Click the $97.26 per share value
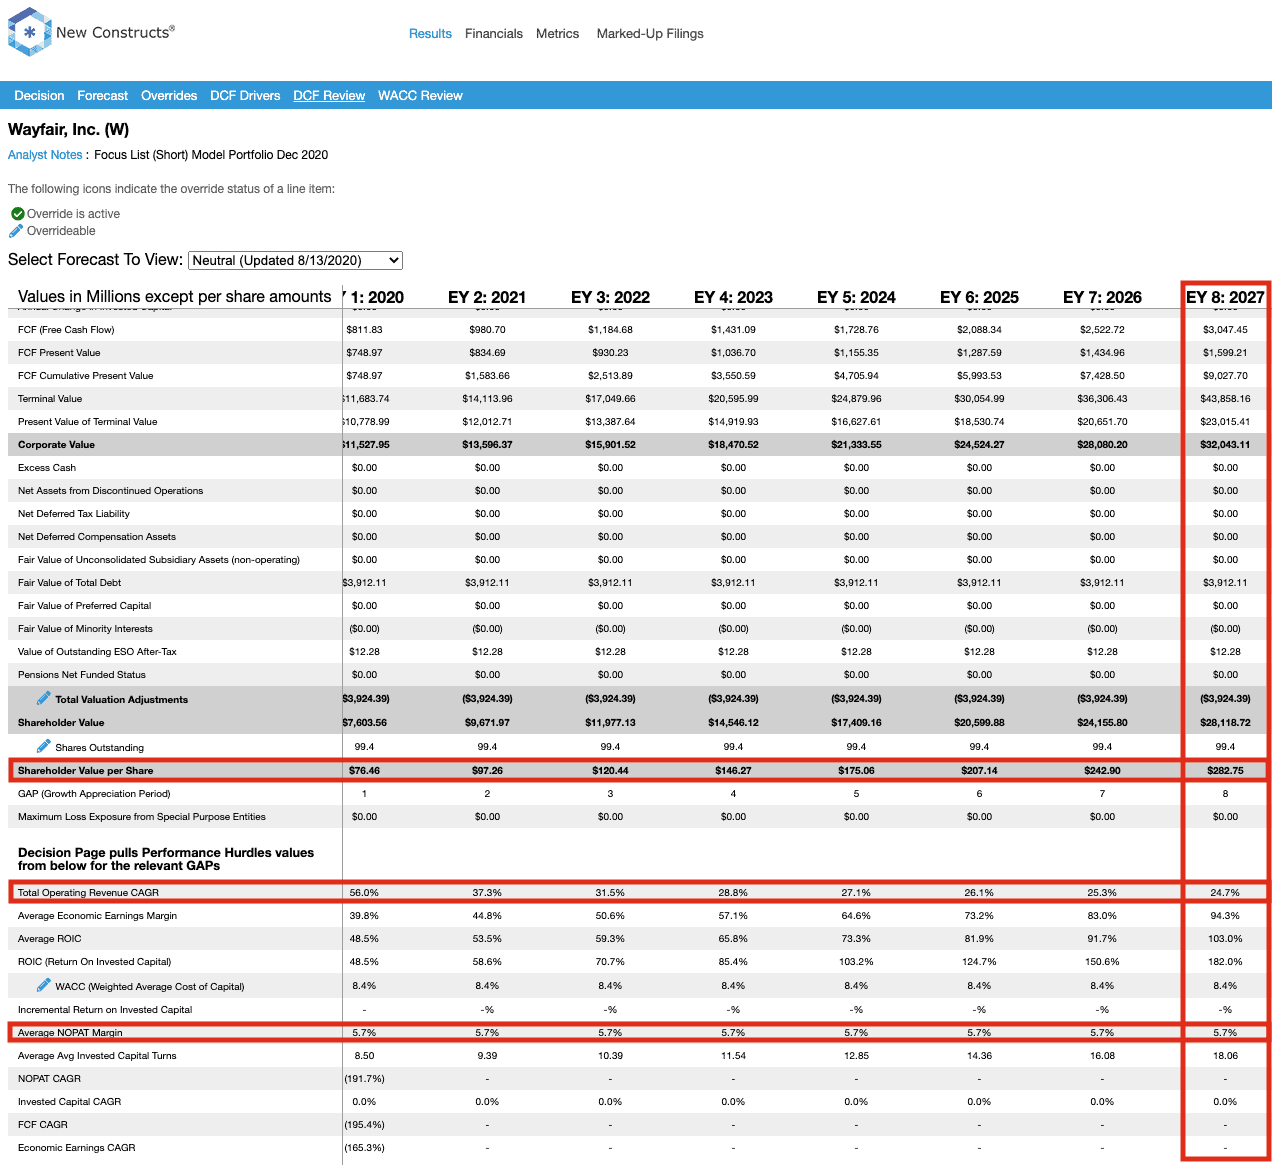1272x1165 pixels. (487, 771)
